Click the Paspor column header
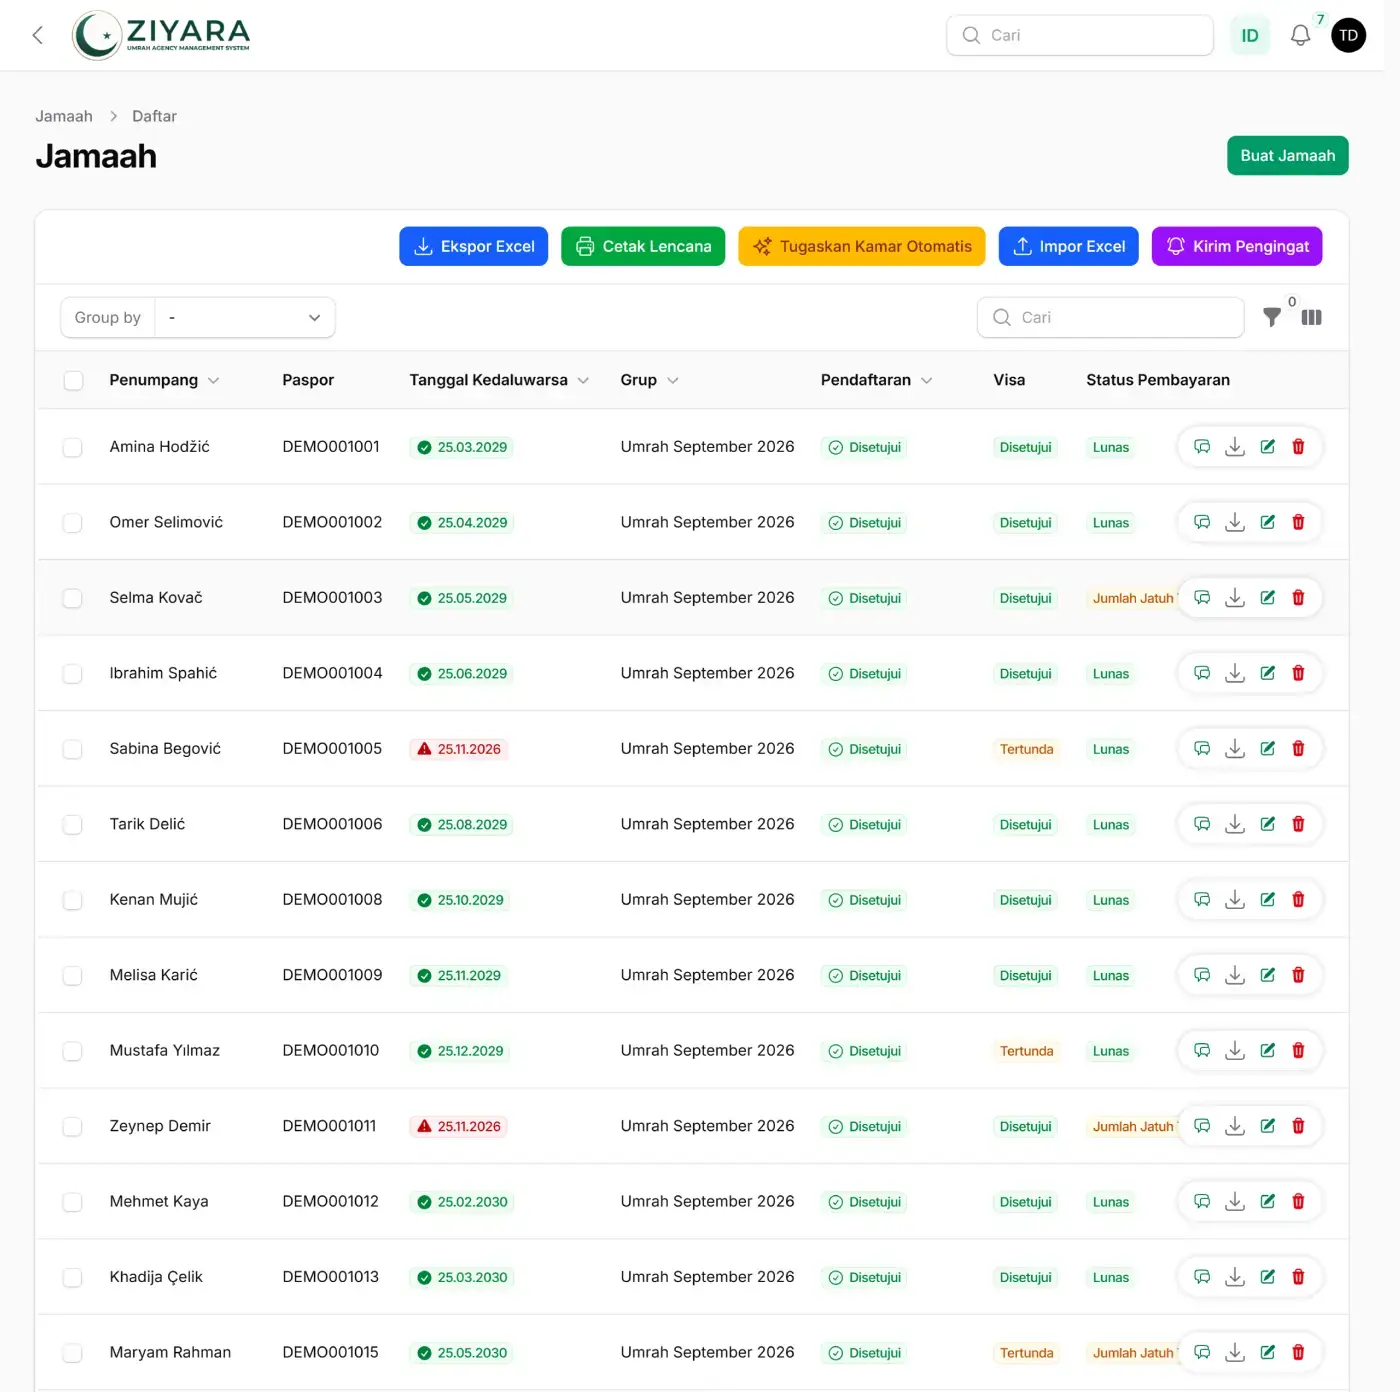This screenshot has width=1400, height=1392. click(308, 380)
